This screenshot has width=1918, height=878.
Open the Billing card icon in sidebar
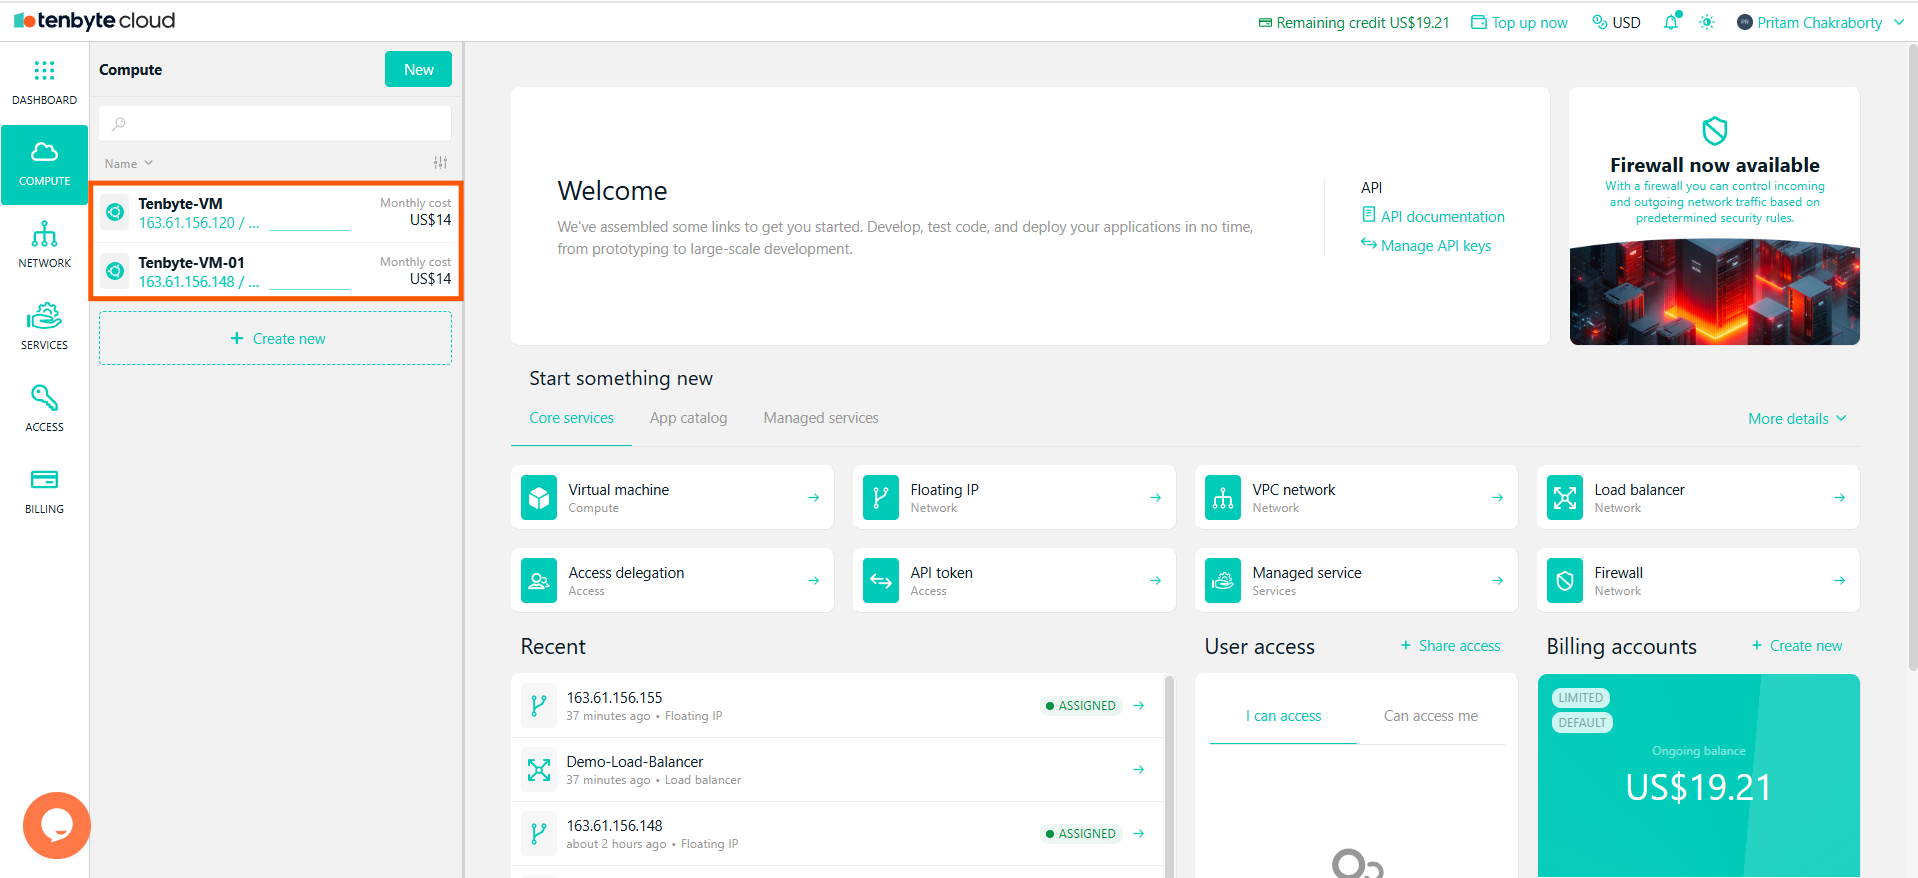(44, 480)
